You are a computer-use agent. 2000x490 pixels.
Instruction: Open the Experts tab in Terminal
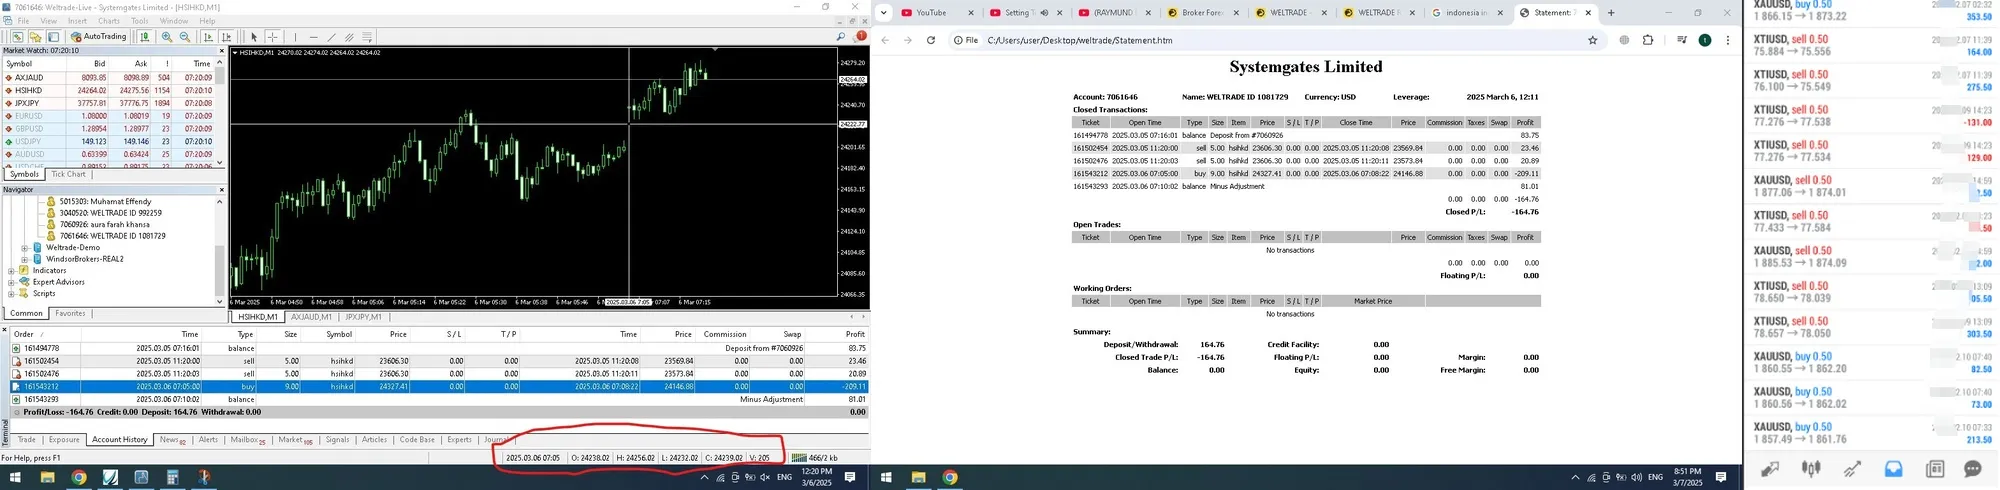point(459,439)
